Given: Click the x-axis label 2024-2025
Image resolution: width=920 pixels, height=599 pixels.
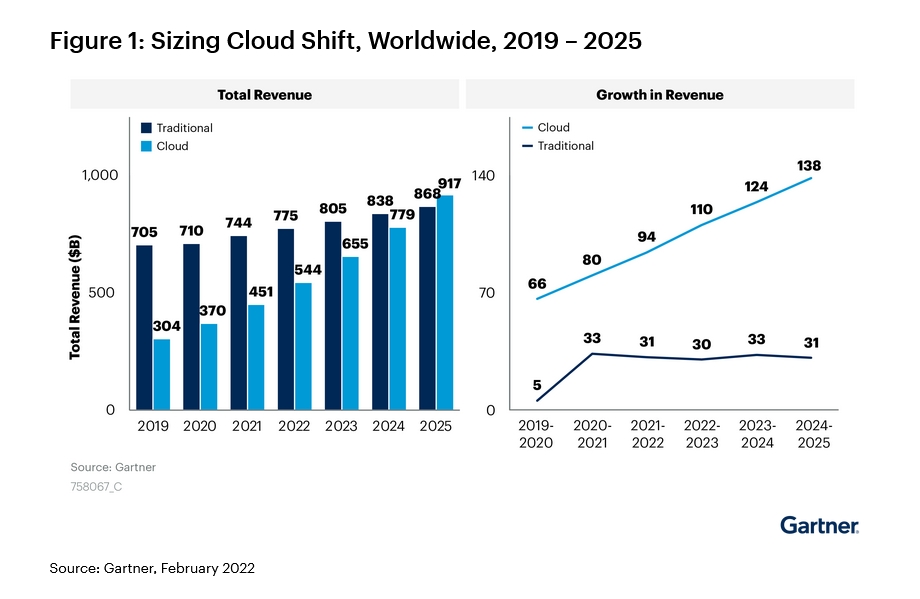Looking at the screenshot, I should tap(814, 434).
